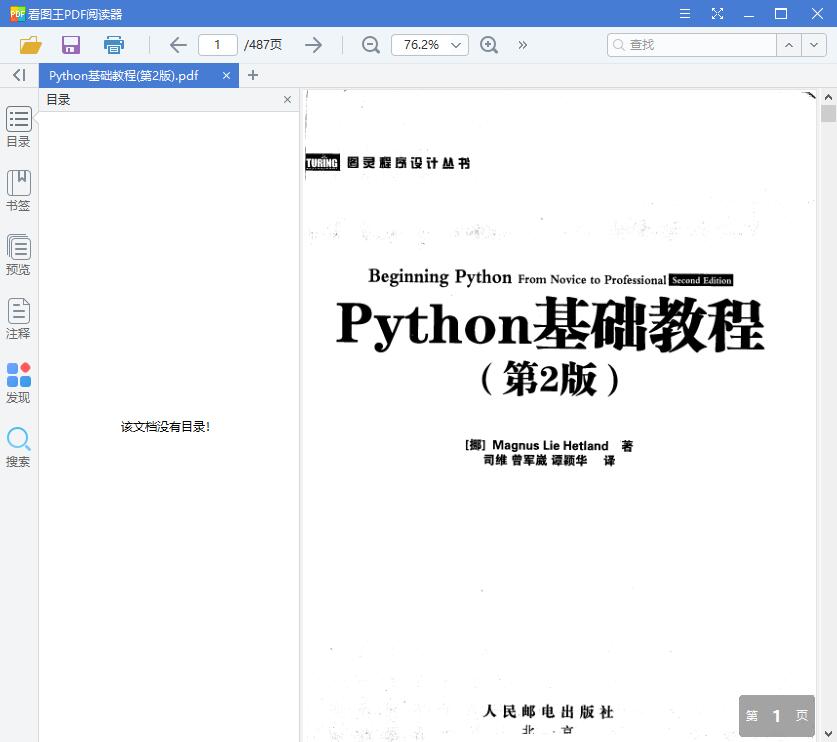Click the vertical scrollbar thumb
Image resolution: width=837 pixels, height=742 pixels.
click(828, 114)
